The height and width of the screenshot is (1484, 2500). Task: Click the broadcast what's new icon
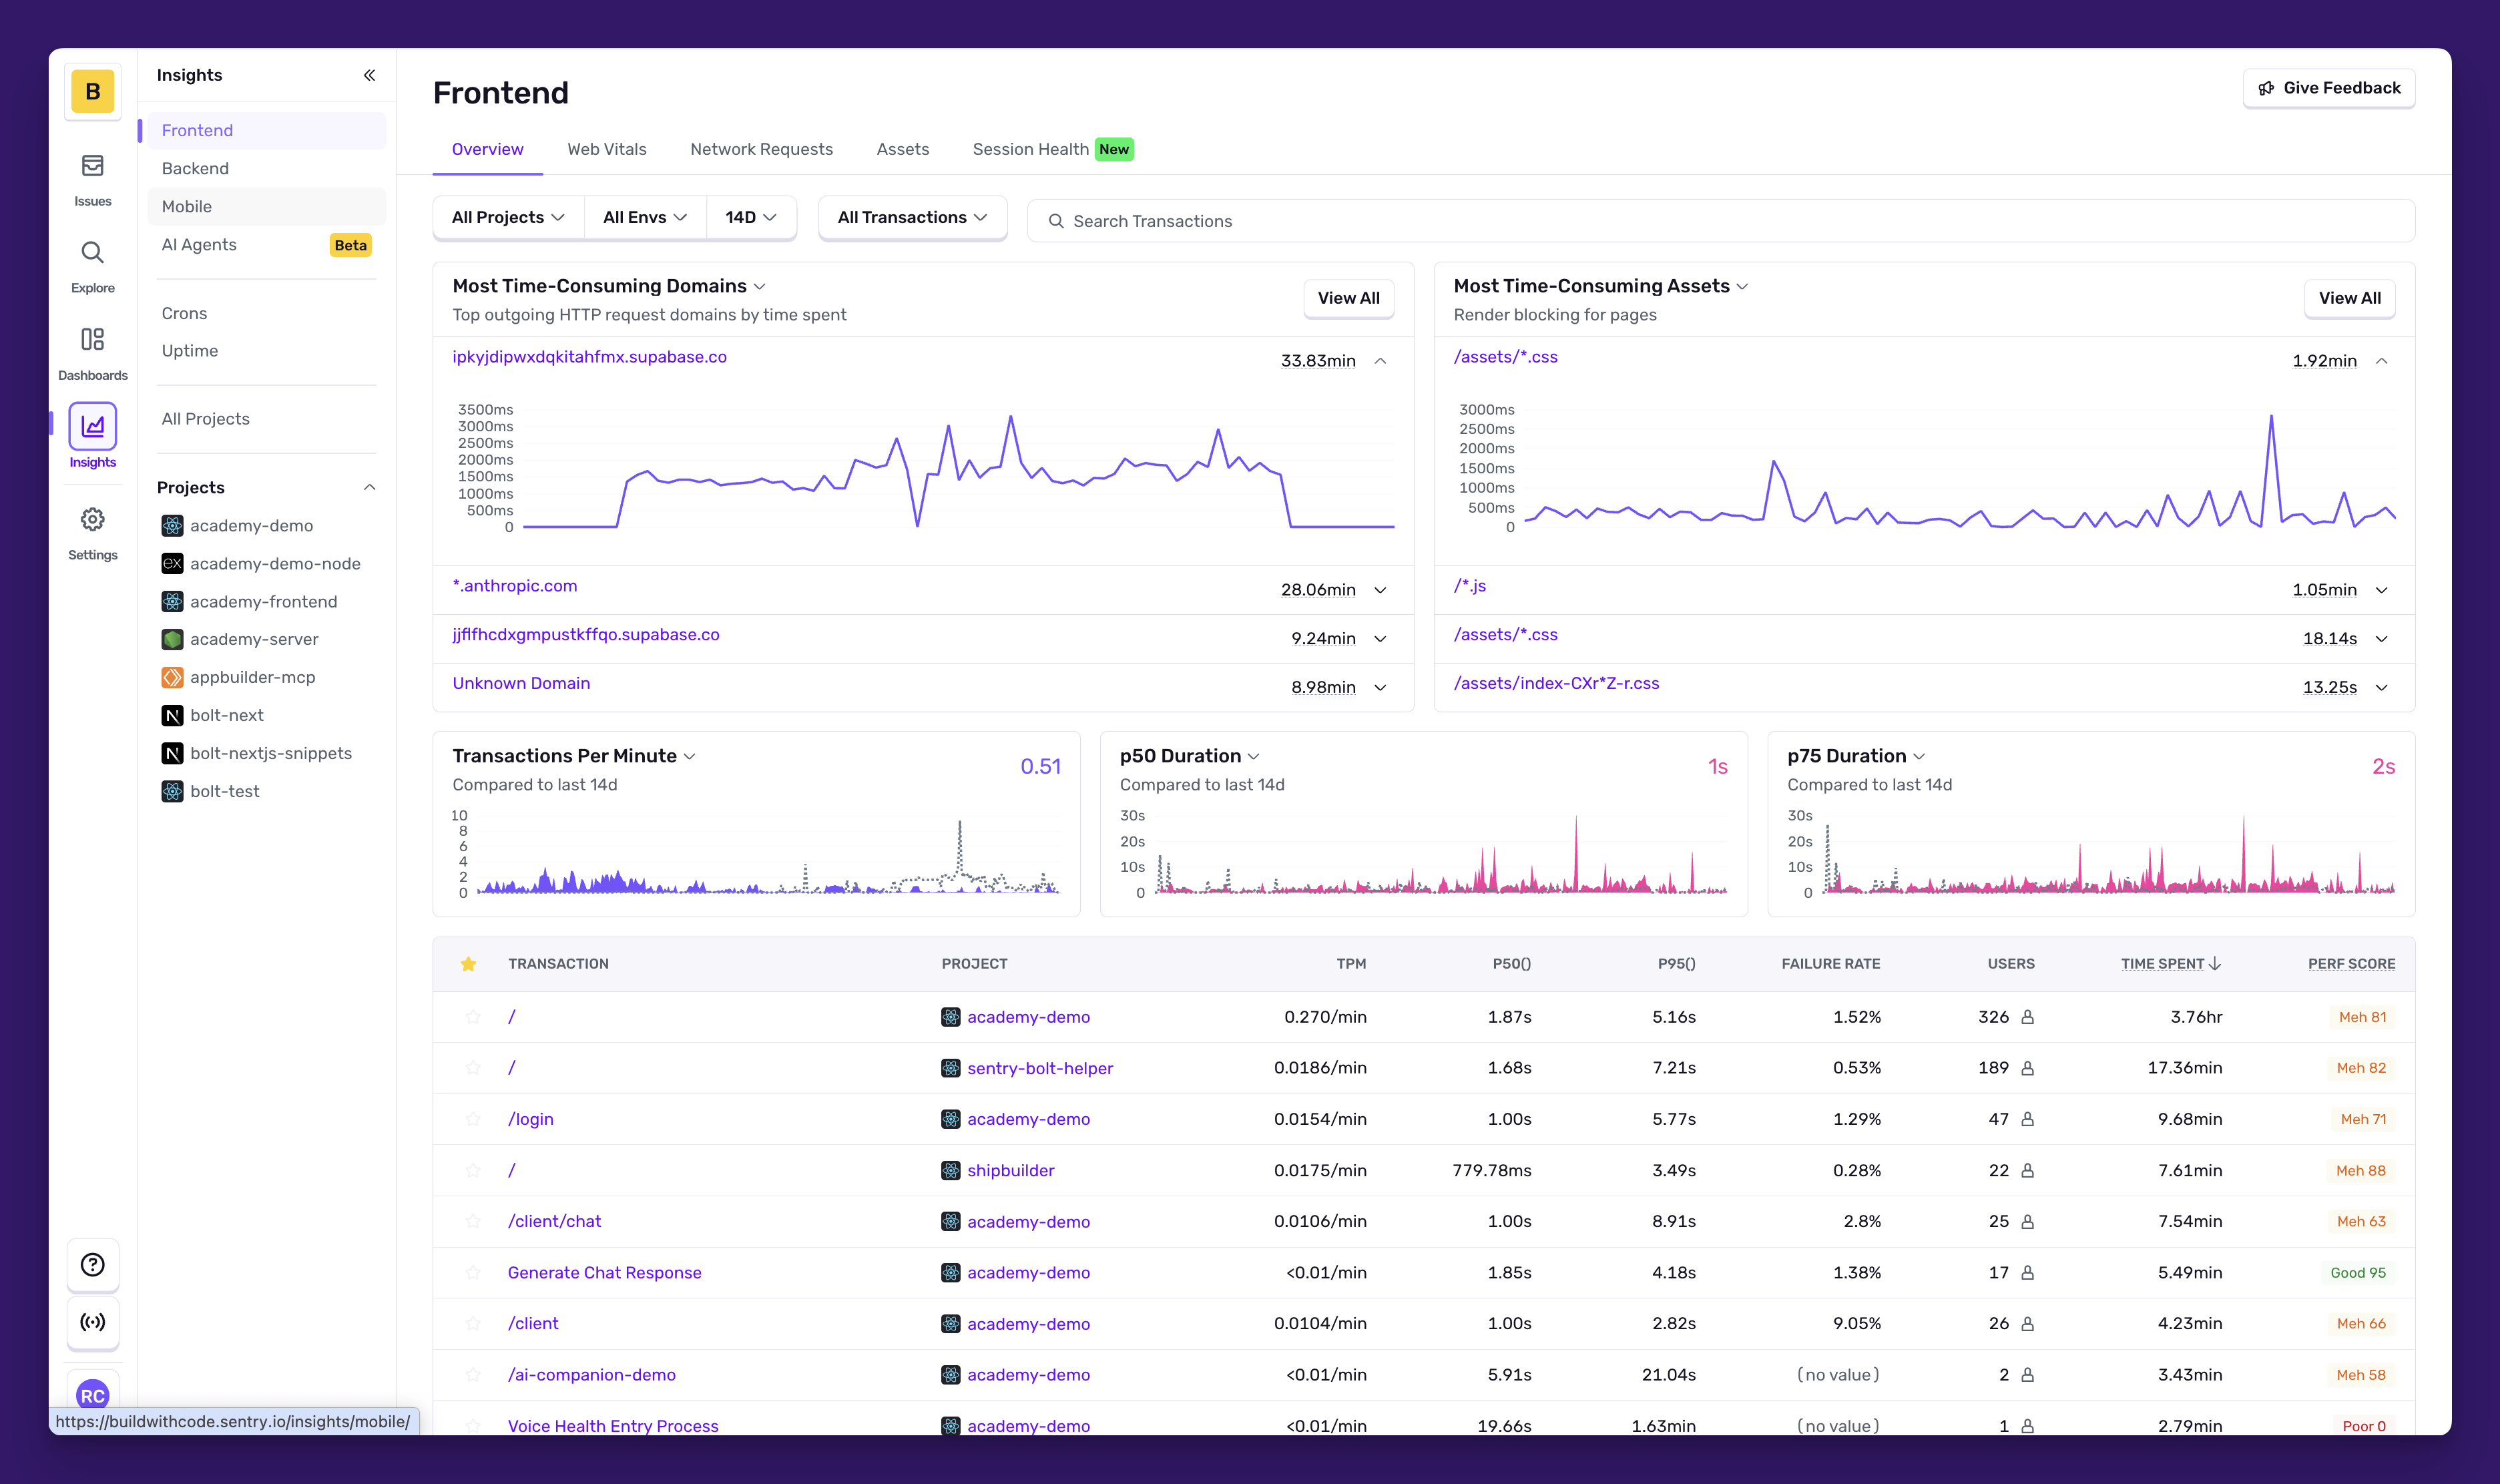point(92,1322)
